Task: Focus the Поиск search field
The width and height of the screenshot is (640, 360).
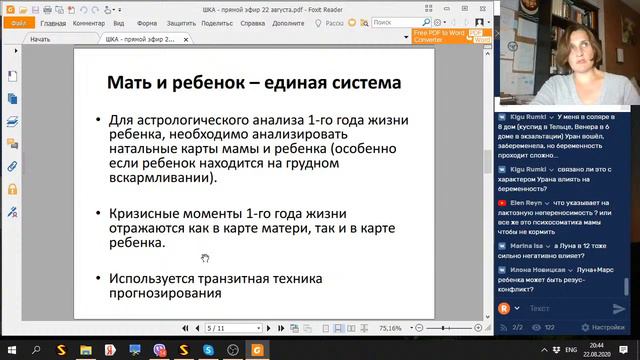Action: pyautogui.click(x=397, y=22)
